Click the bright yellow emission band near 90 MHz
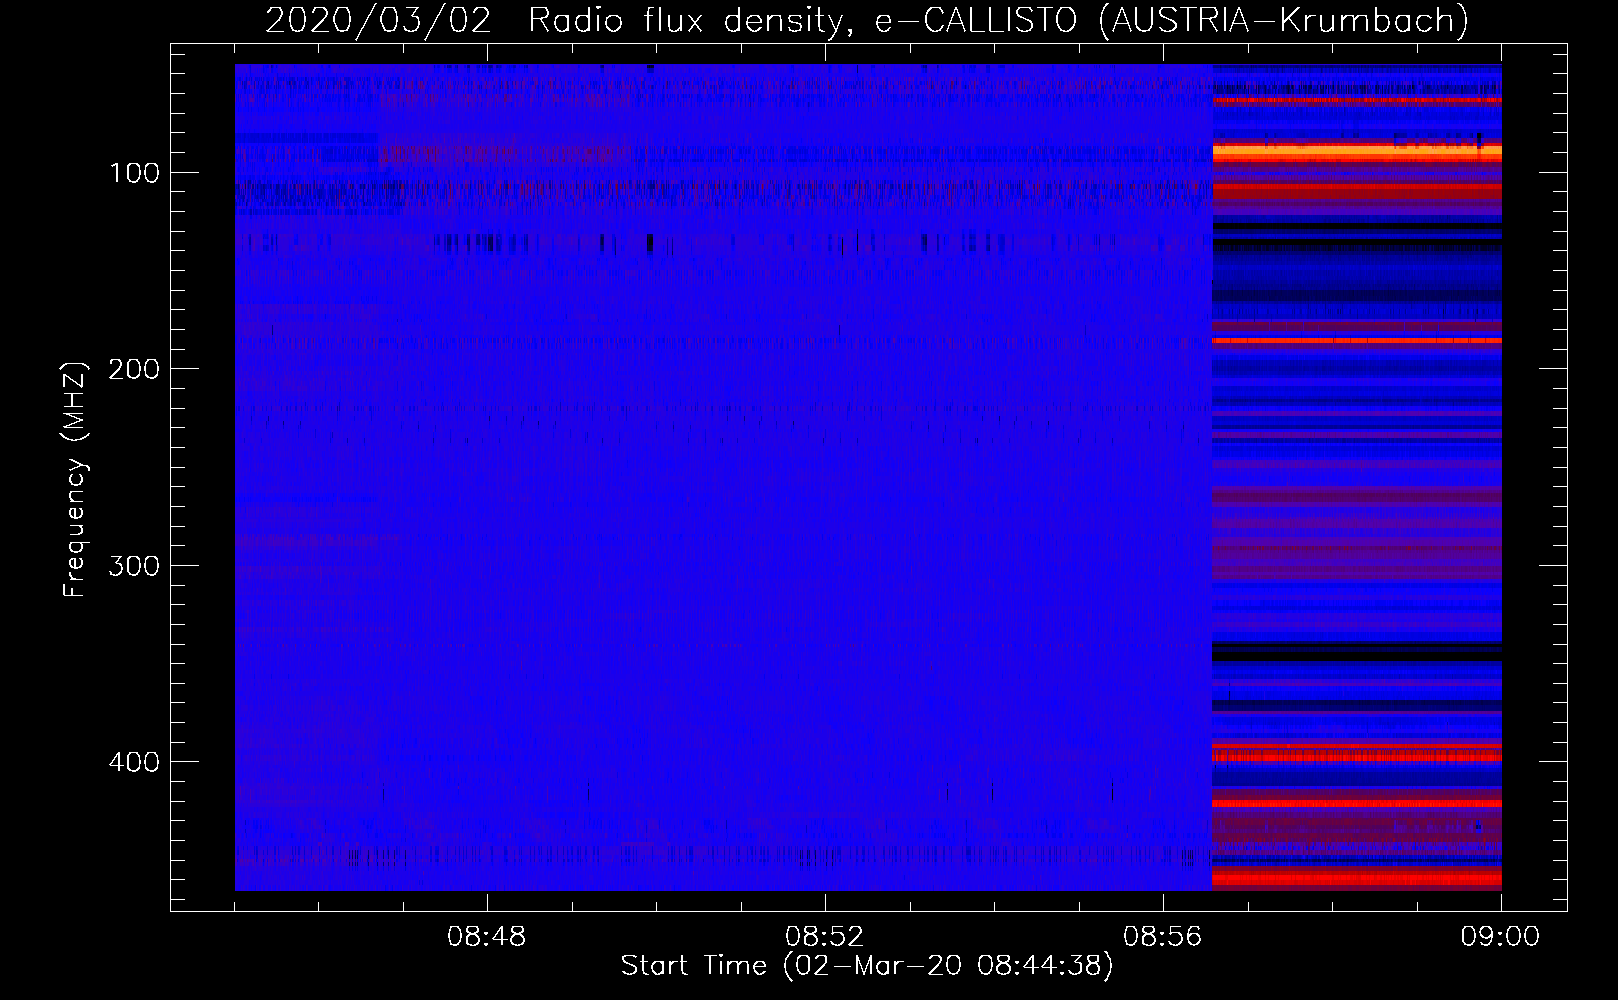This screenshot has width=1618, height=1000. [1357, 152]
